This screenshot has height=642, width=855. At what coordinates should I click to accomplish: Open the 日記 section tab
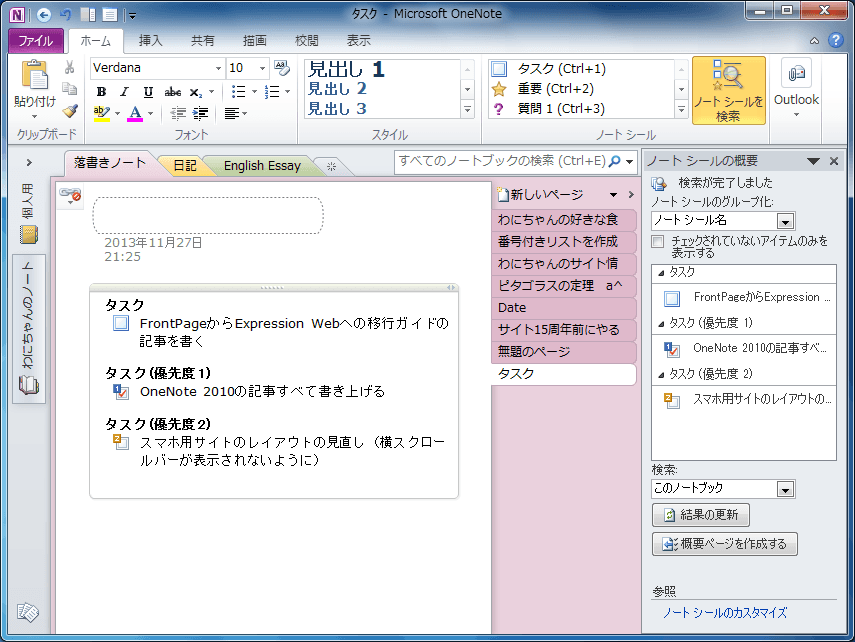click(185, 166)
